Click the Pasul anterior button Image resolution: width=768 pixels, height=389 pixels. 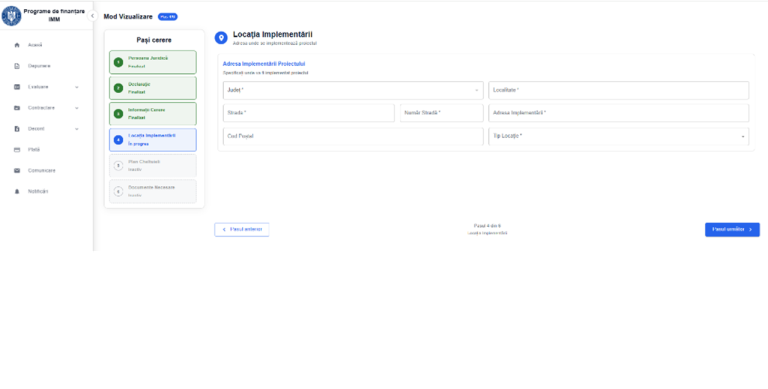(x=242, y=229)
